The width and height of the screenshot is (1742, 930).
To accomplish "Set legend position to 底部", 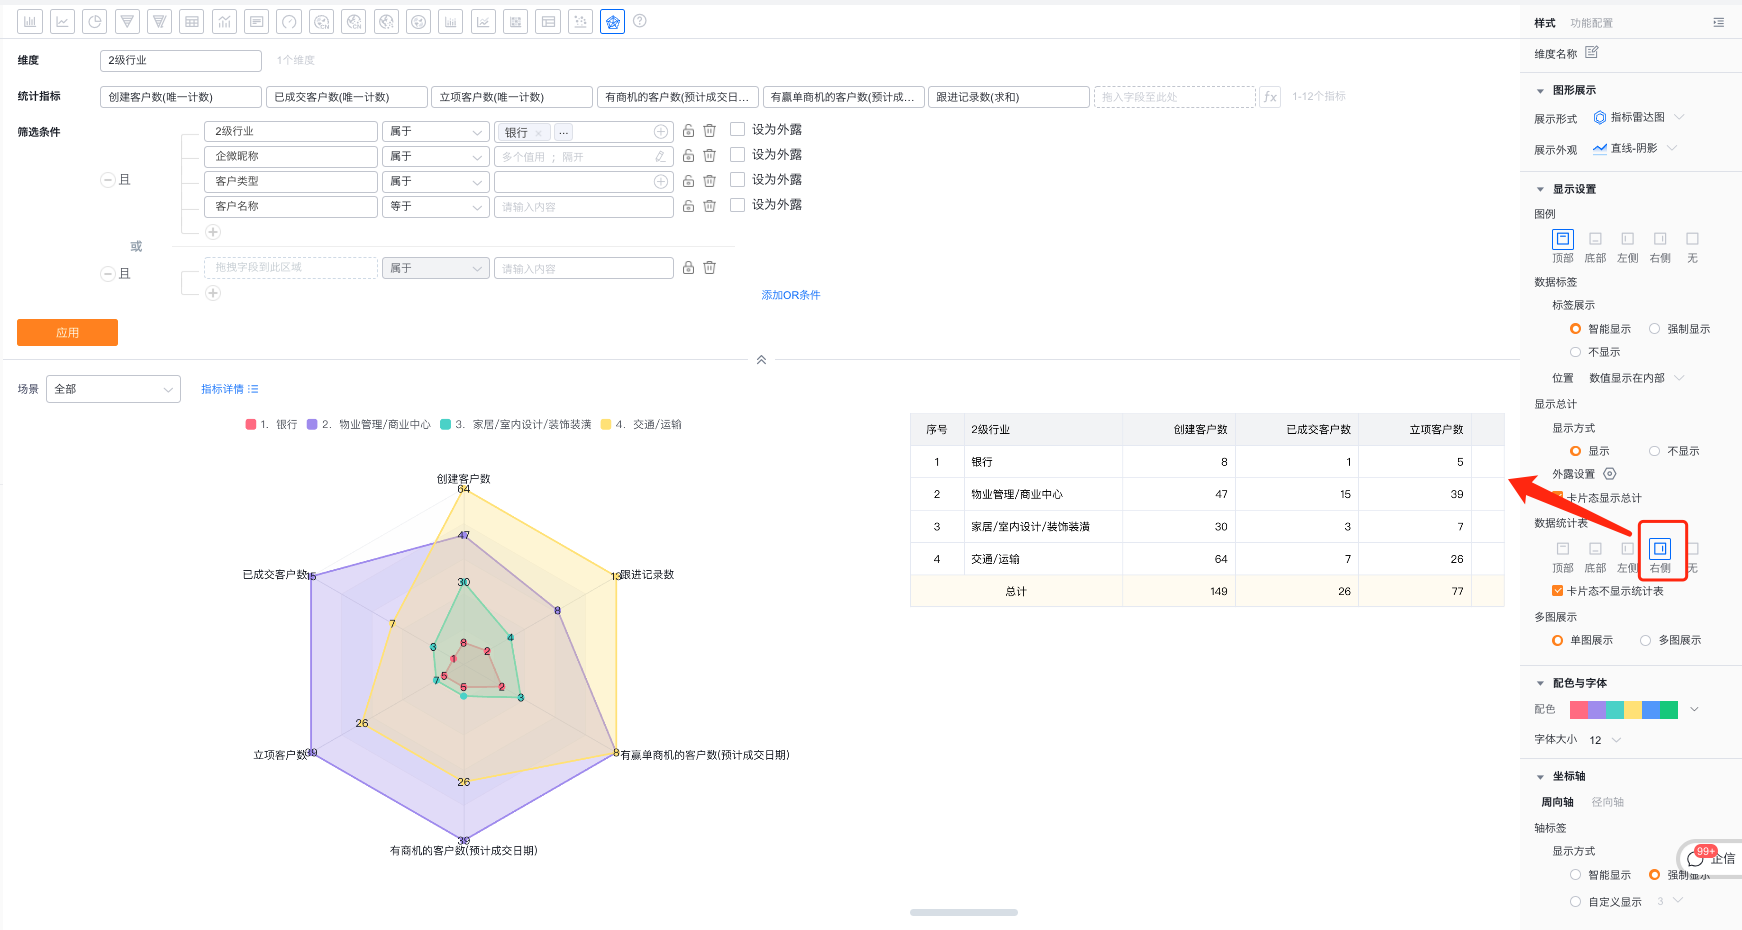I will pyautogui.click(x=1595, y=239).
